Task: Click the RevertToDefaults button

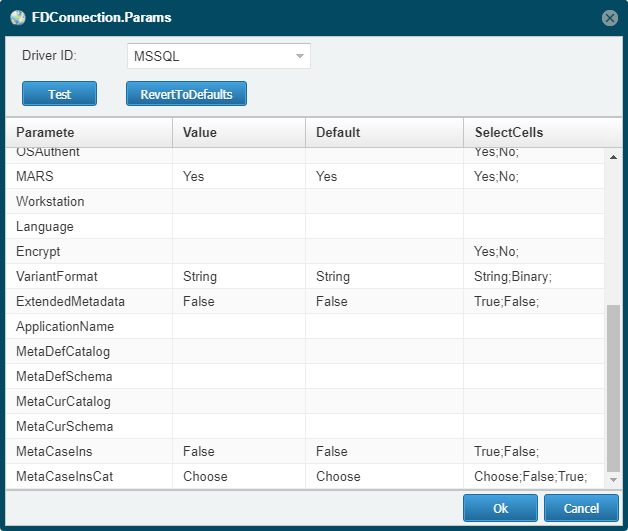Action: pyautogui.click(x=186, y=94)
